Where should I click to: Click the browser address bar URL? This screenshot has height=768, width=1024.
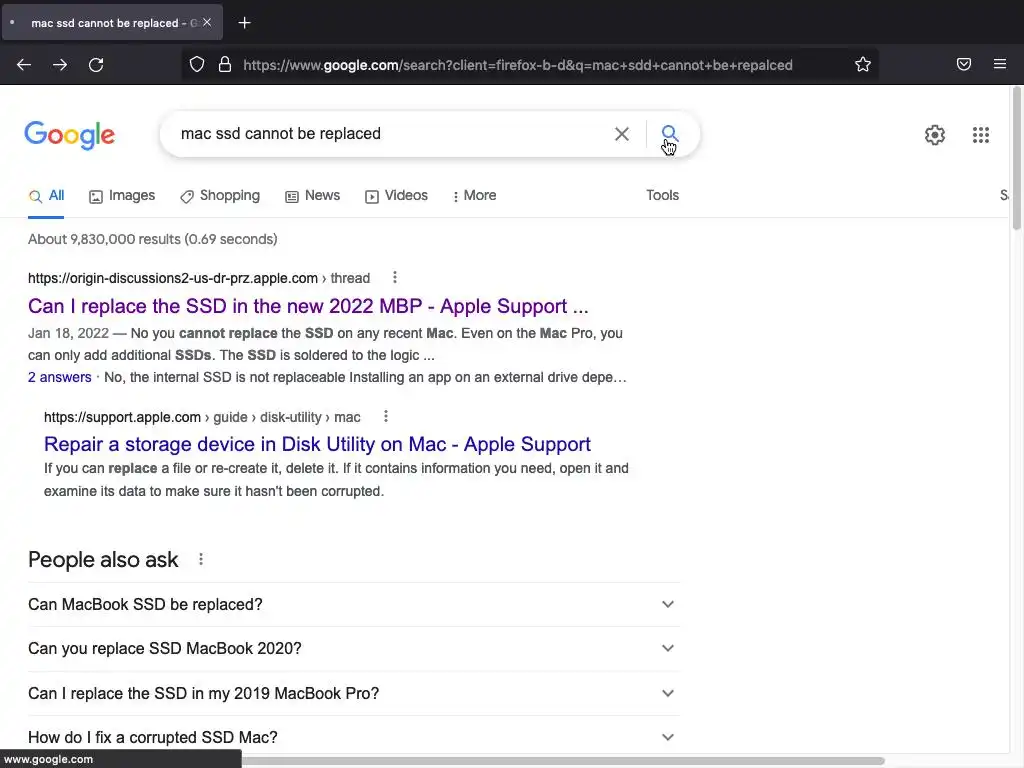pos(518,65)
